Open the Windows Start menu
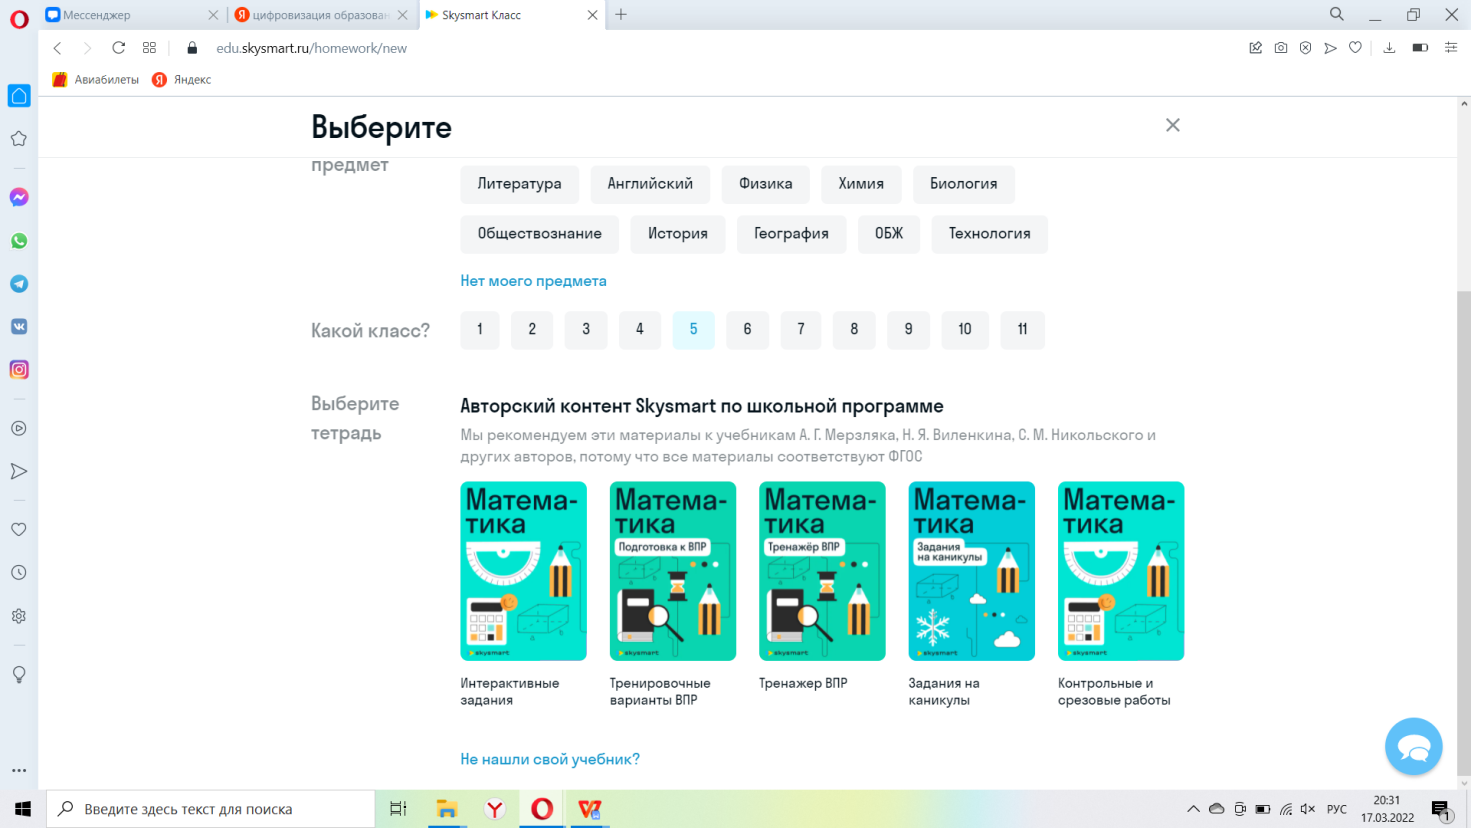Image resolution: width=1471 pixels, height=828 pixels. click(x=23, y=809)
